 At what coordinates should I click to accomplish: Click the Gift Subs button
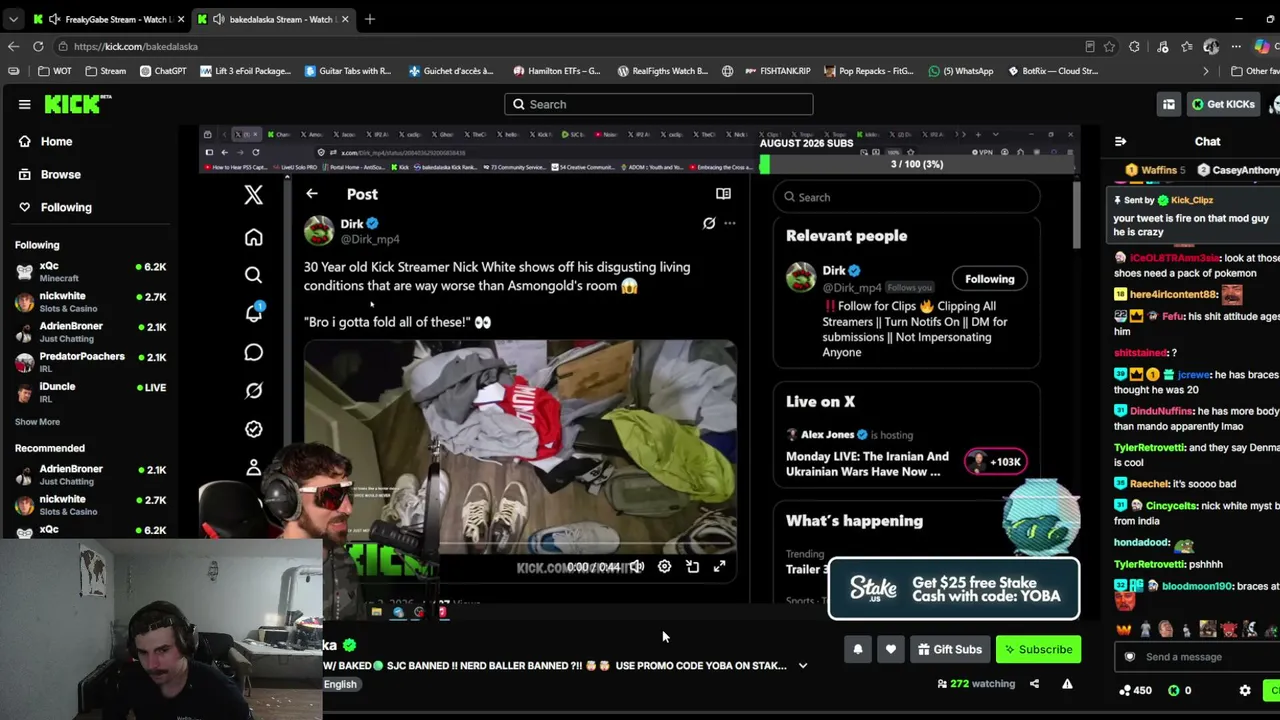point(949,649)
